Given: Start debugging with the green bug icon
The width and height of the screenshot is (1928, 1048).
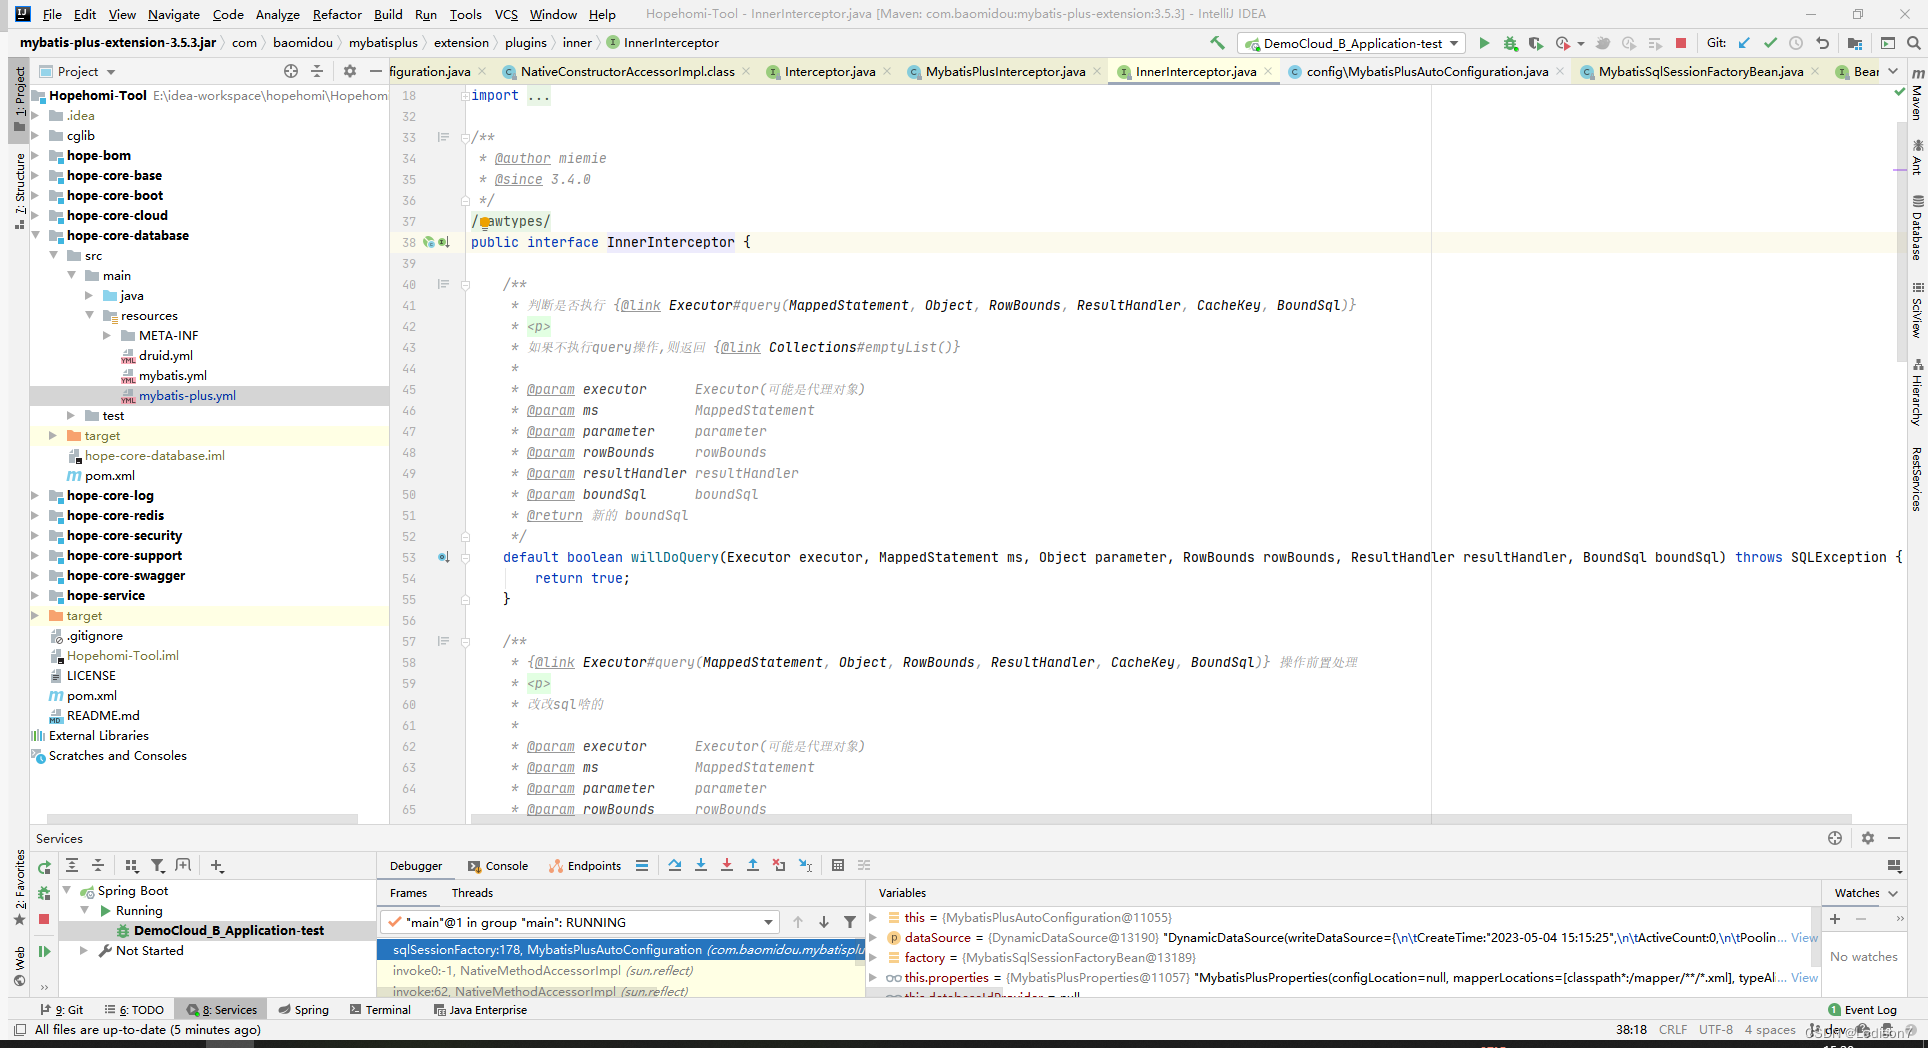Looking at the screenshot, I should click(x=1510, y=43).
